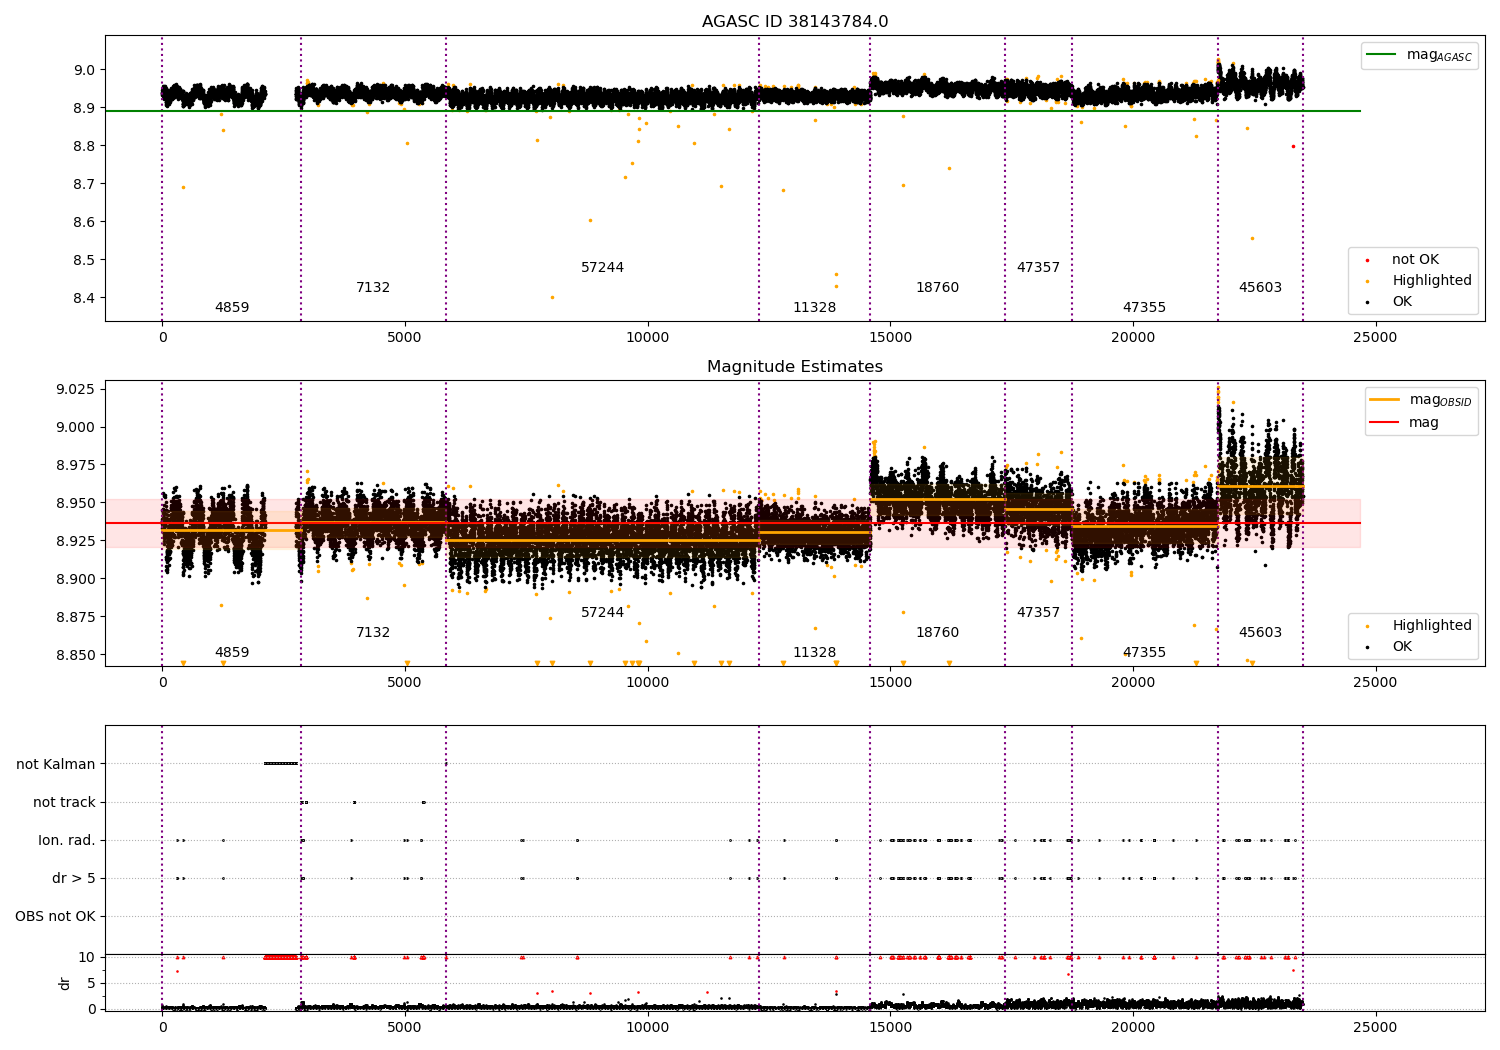Click the 8.850 y-axis tick label

[x=77, y=655]
